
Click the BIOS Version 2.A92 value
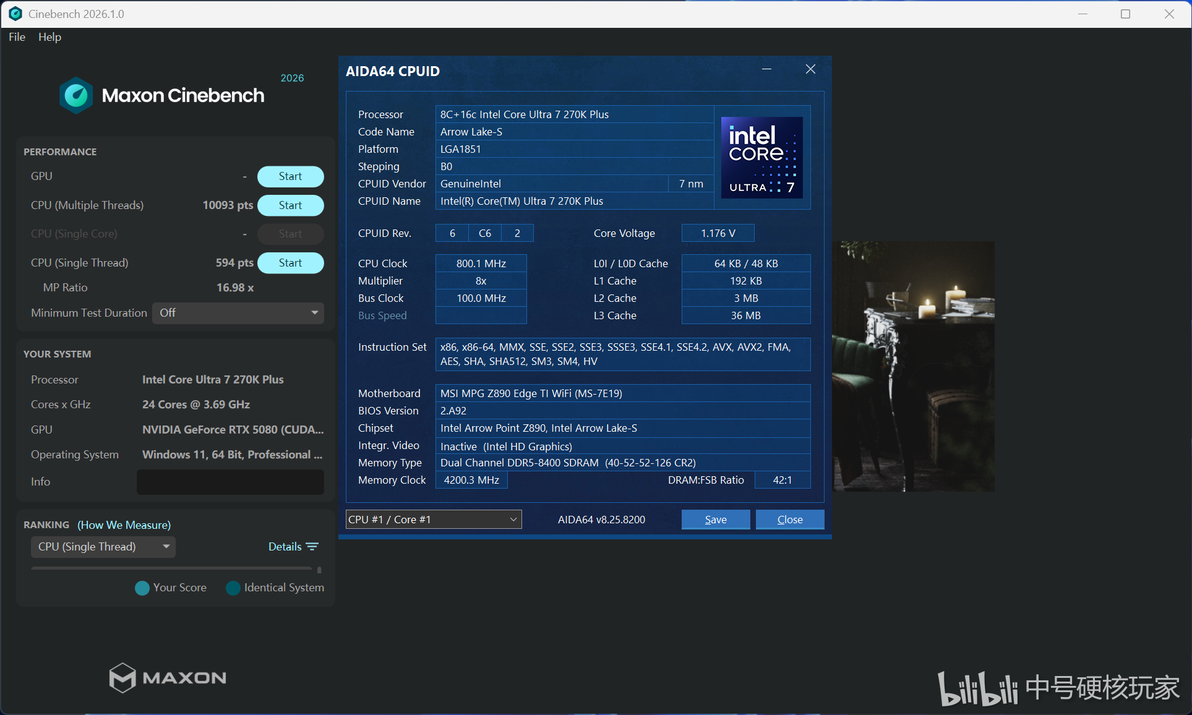coord(623,411)
